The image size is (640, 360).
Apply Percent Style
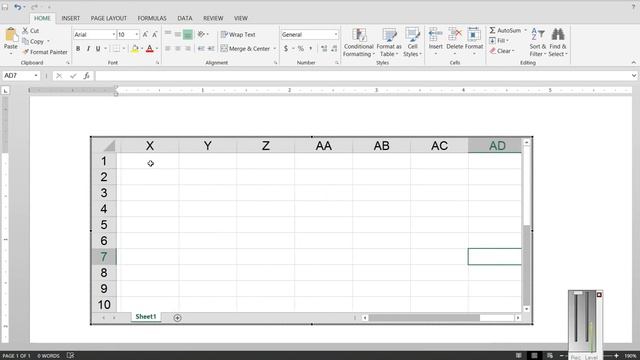[300, 49]
